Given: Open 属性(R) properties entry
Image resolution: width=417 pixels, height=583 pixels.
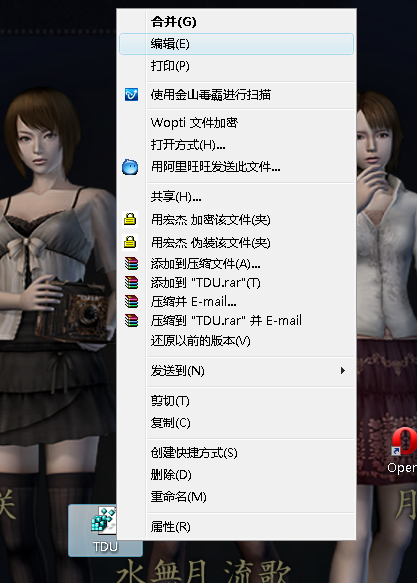Looking at the screenshot, I should pos(236,526).
